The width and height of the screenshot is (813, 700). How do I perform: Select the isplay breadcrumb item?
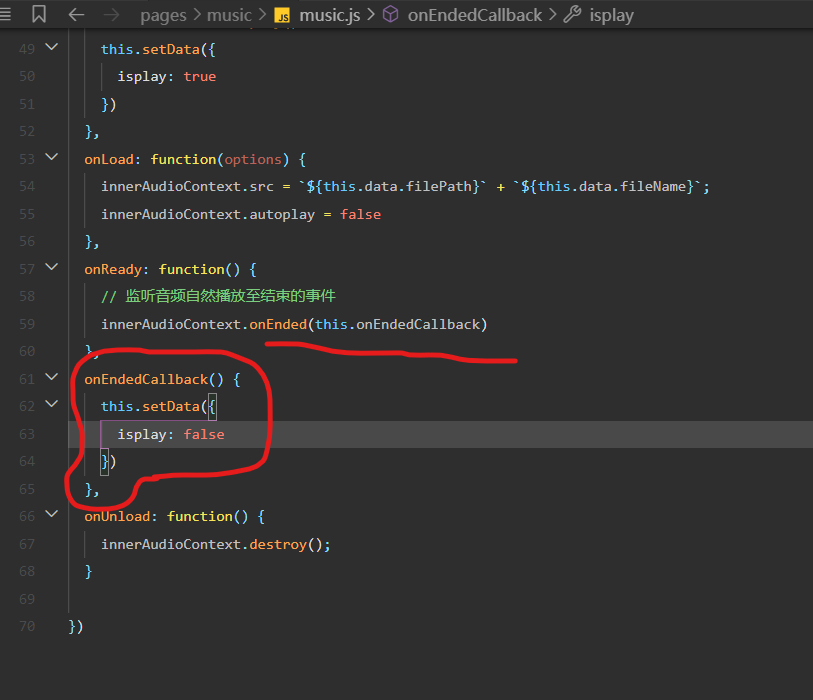pos(611,16)
